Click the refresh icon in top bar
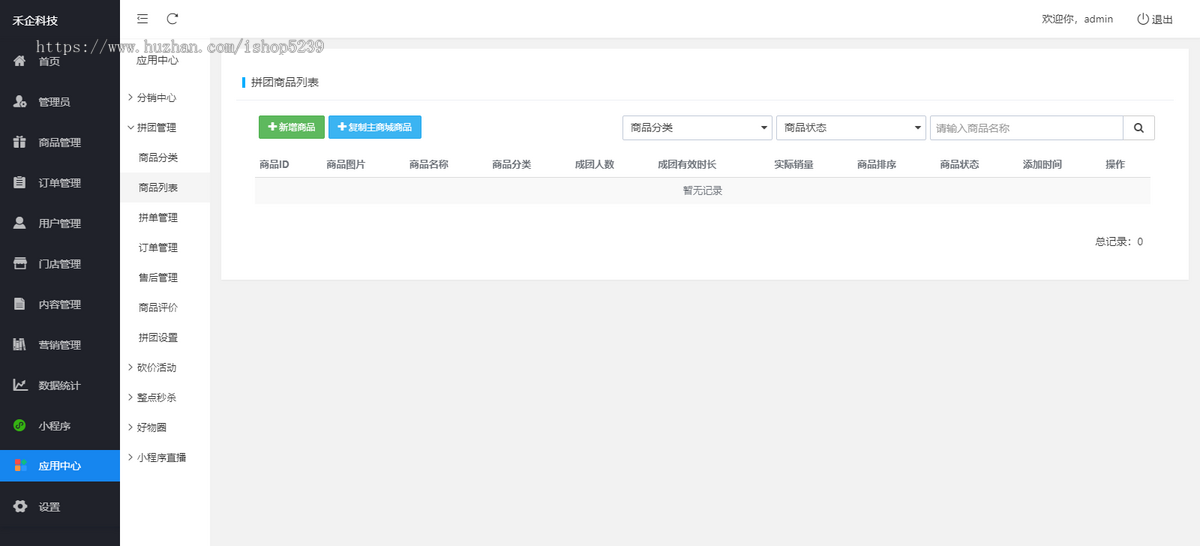This screenshot has width=1200, height=546. (173, 19)
